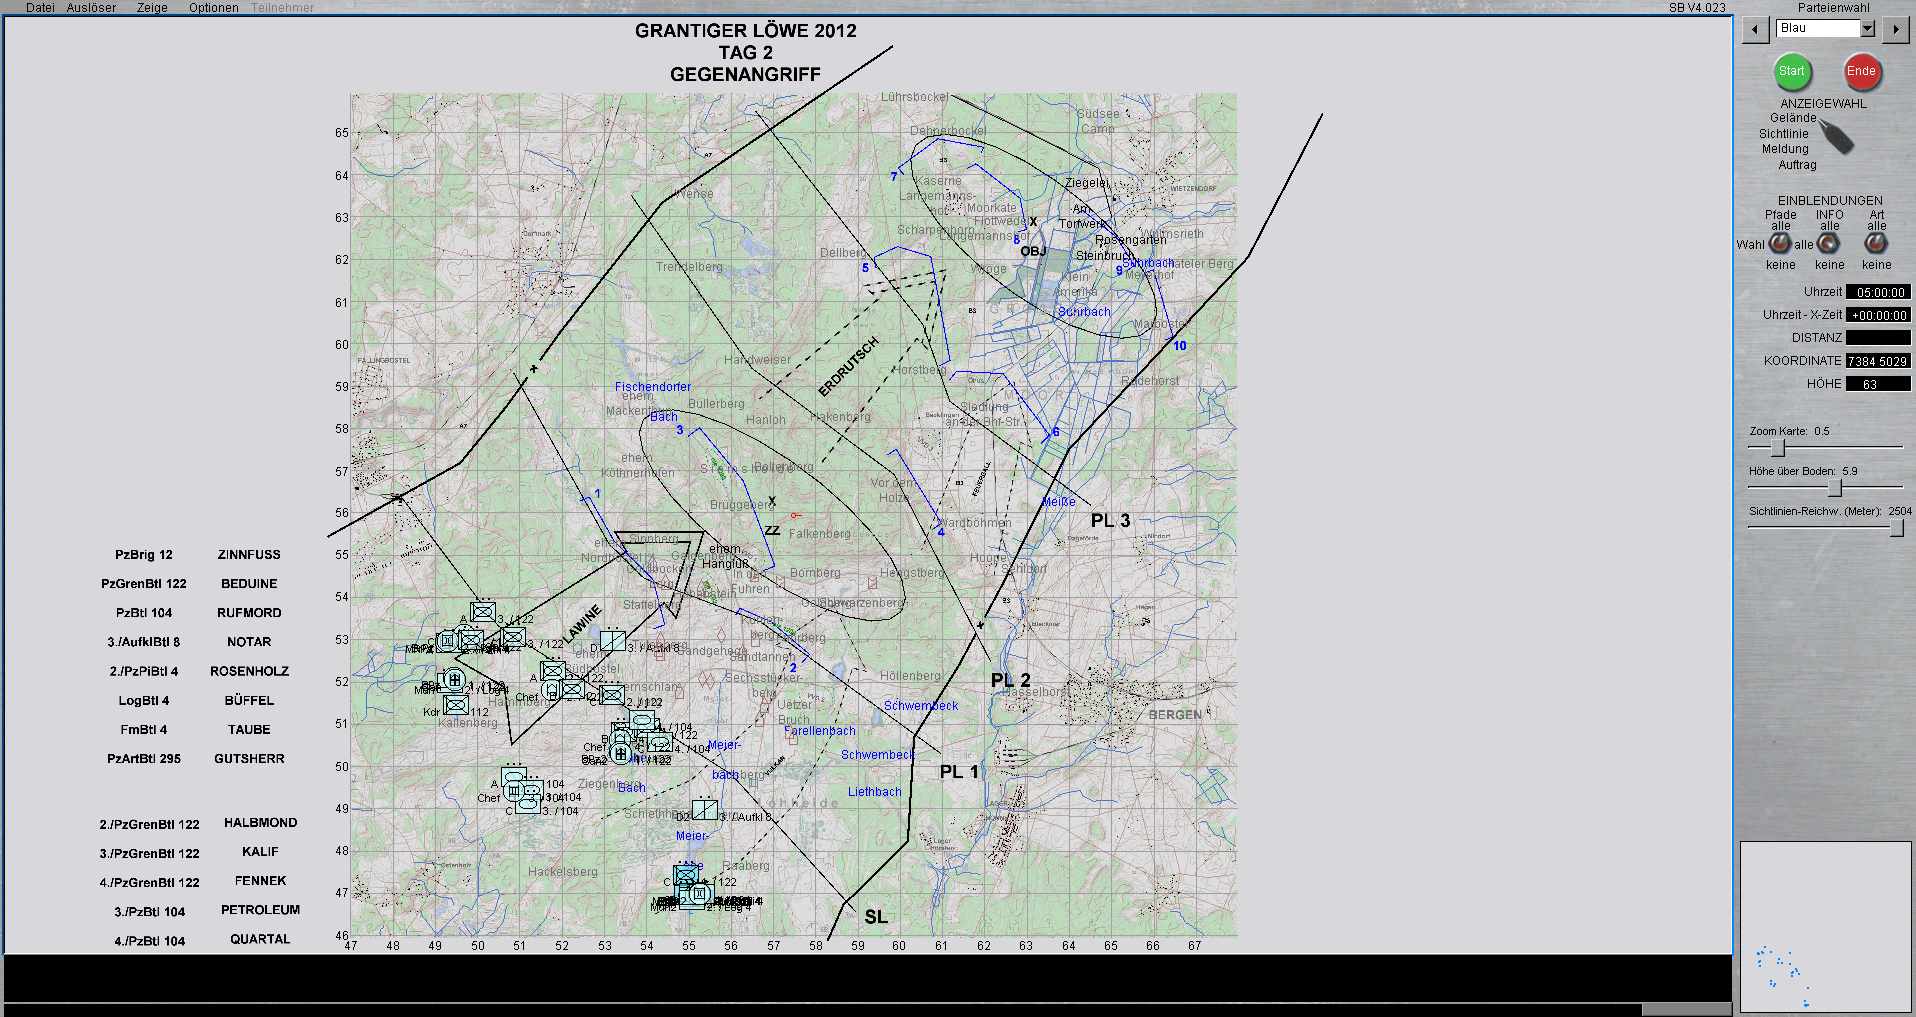Open the Datei menu
This screenshot has height=1017, width=1916.
[x=41, y=8]
